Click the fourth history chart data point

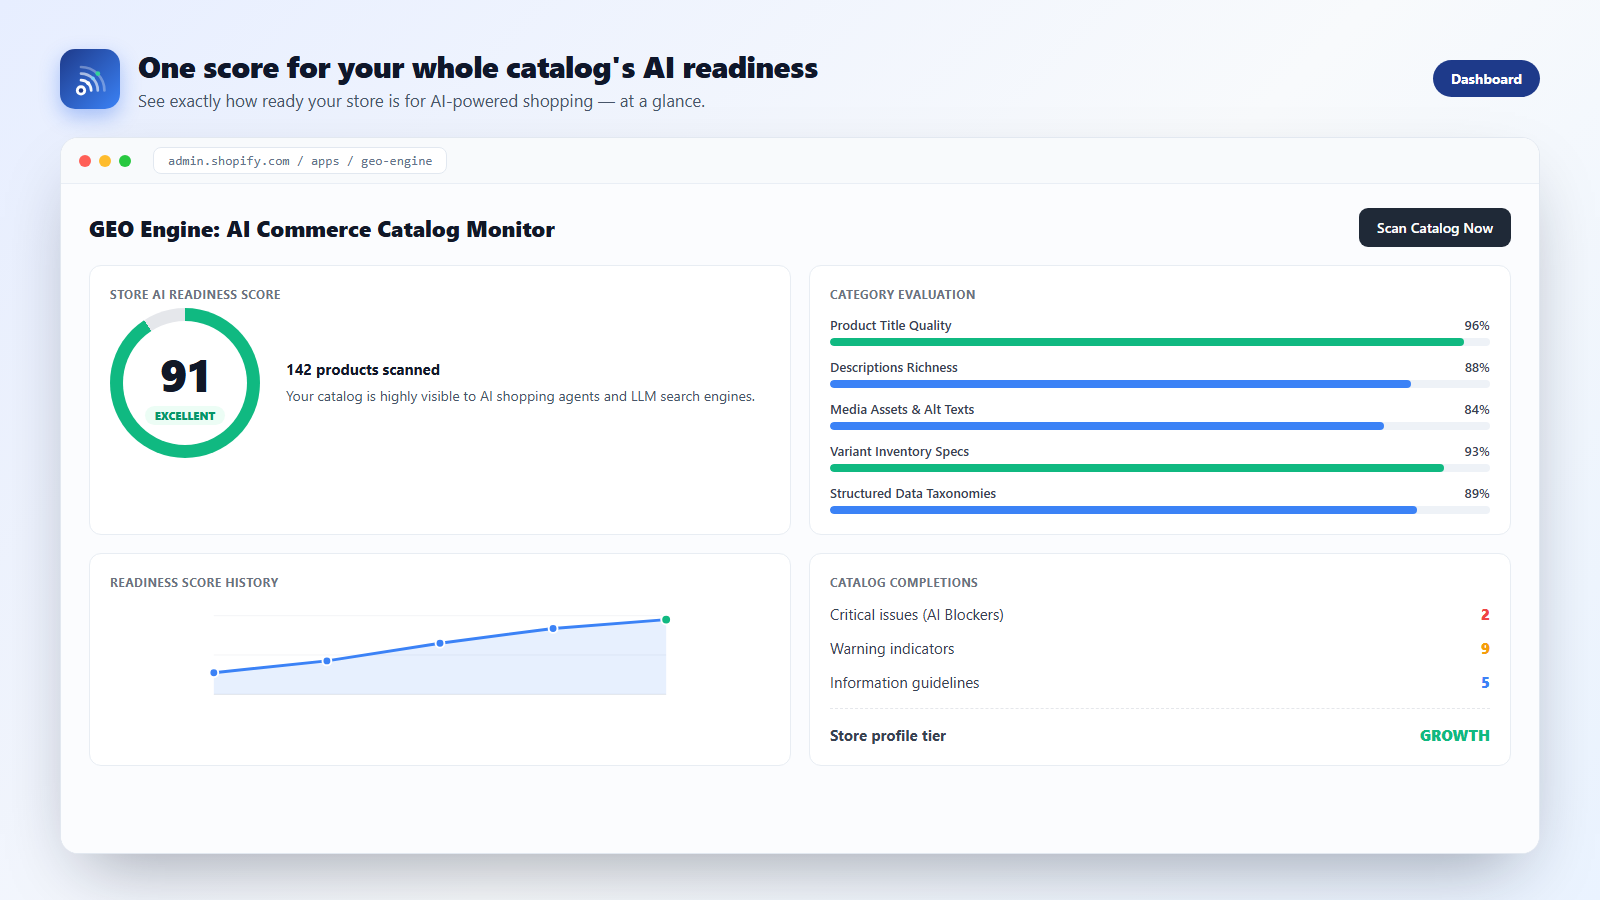553,629
